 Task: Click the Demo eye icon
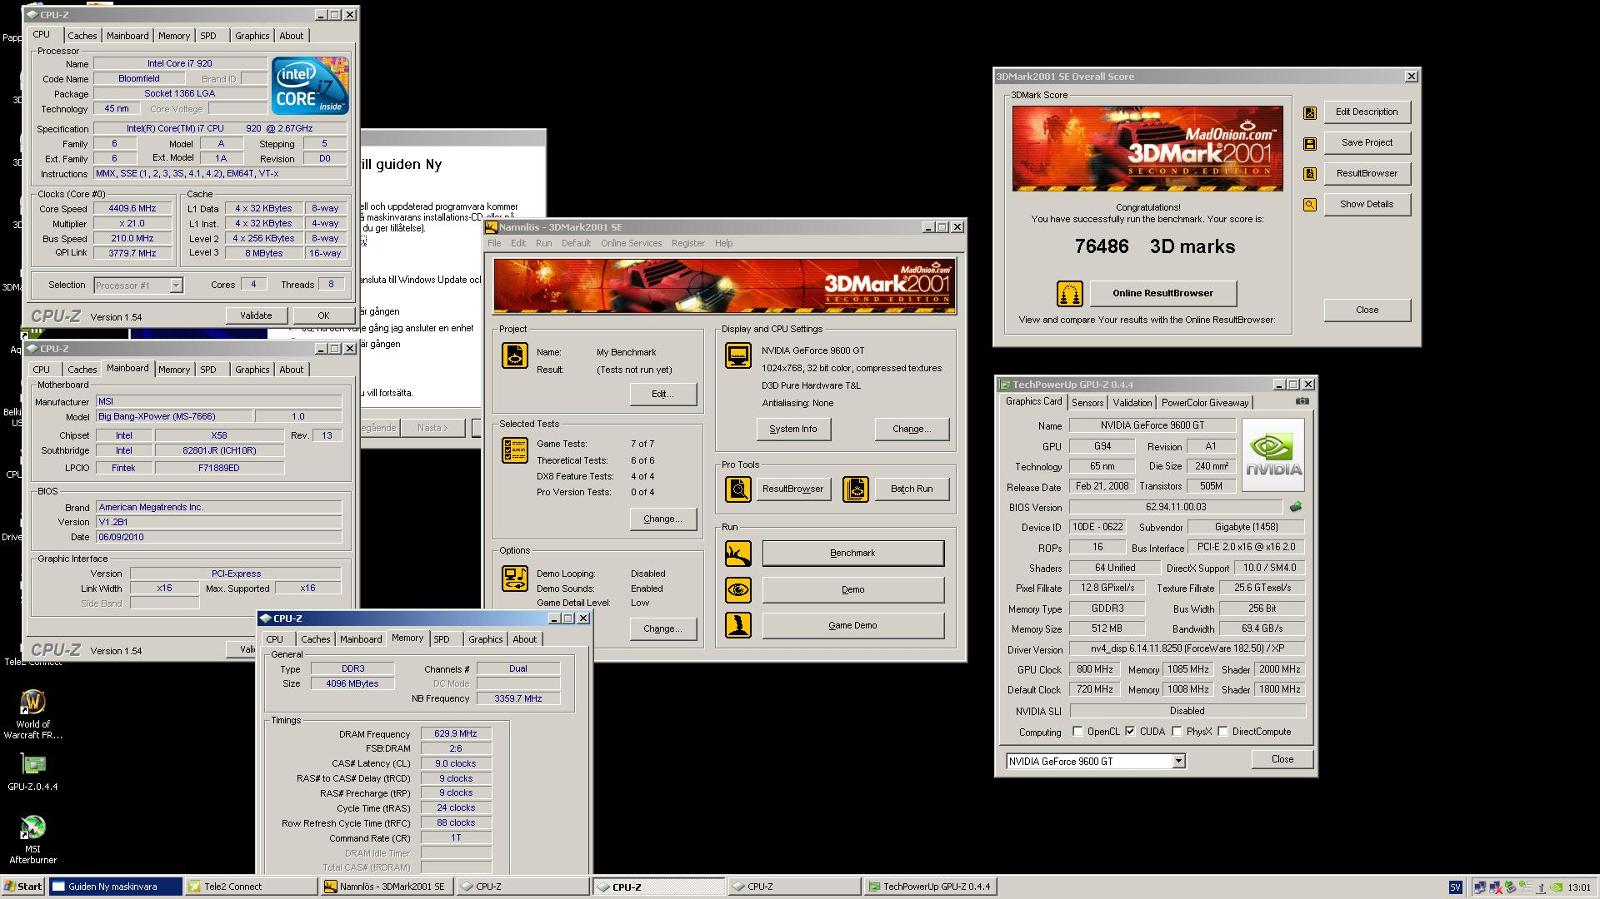coord(738,589)
